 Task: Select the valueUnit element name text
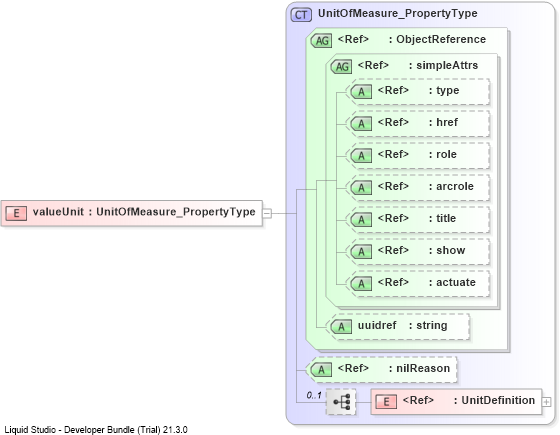click(x=58, y=212)
